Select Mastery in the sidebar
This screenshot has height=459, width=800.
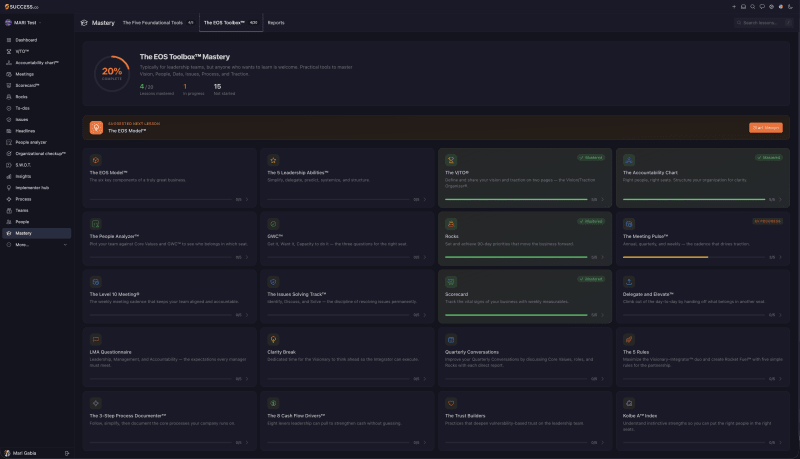tap(36, 233)
